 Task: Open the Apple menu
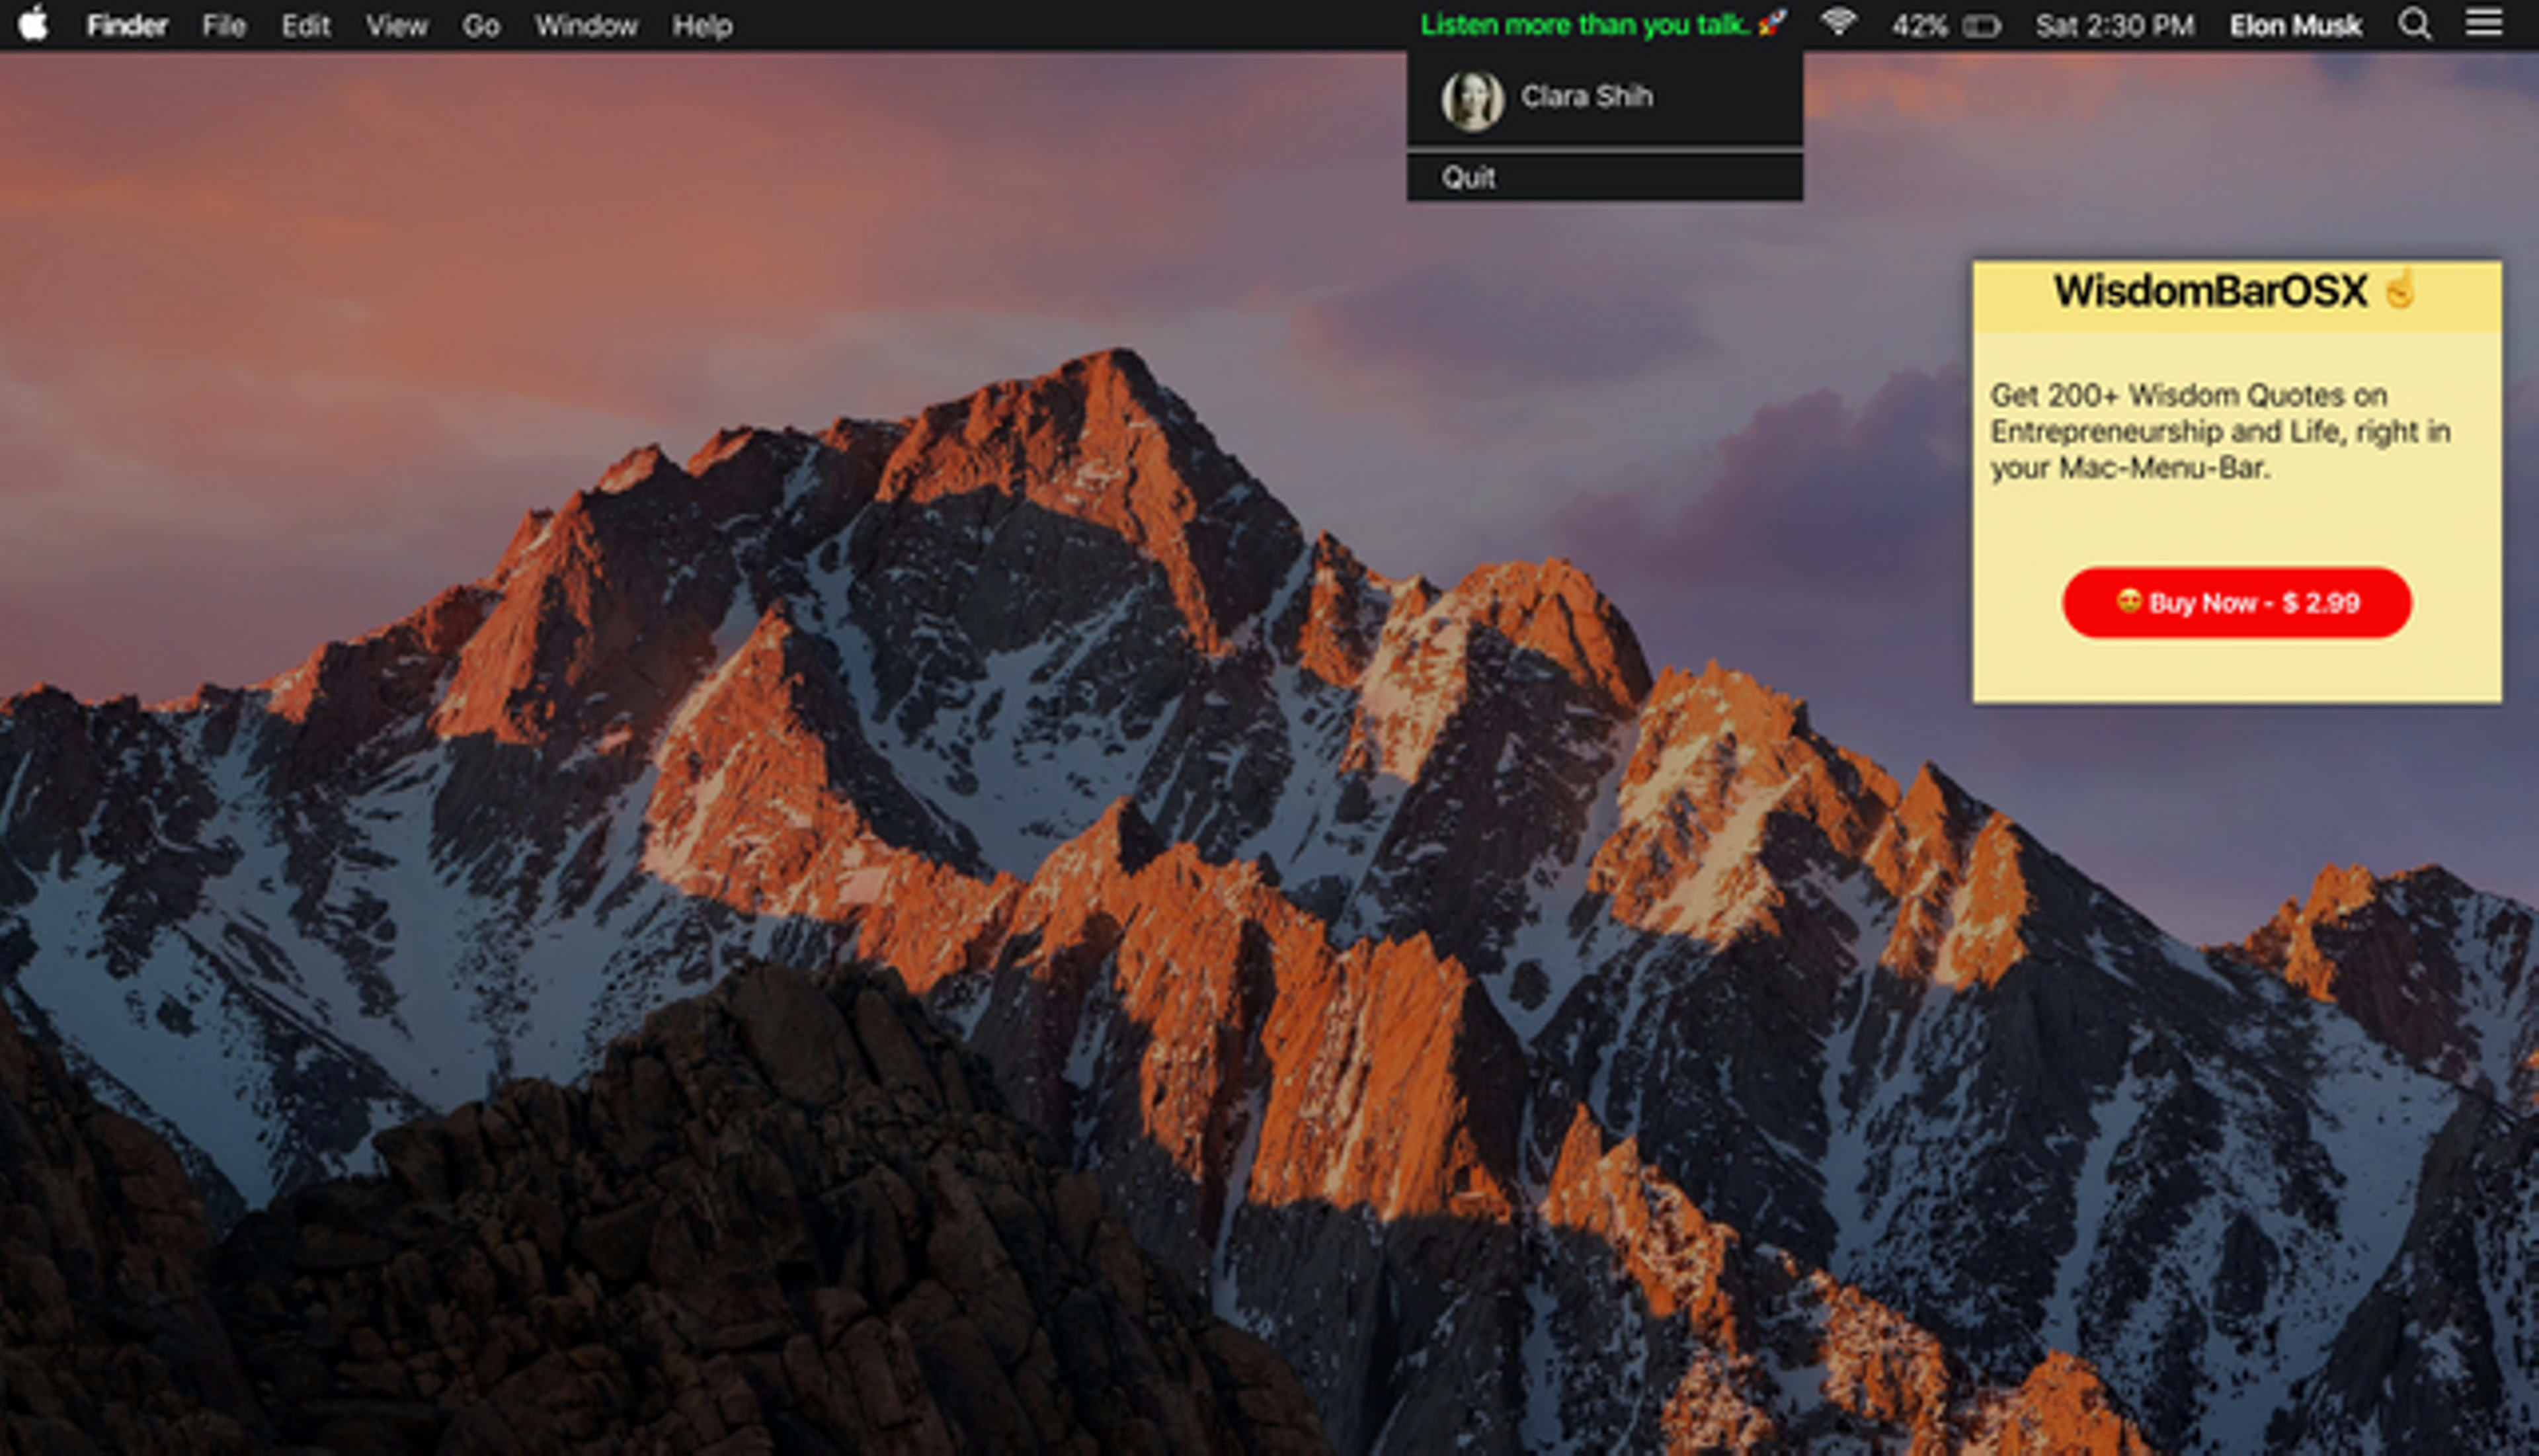coord(33,24)
